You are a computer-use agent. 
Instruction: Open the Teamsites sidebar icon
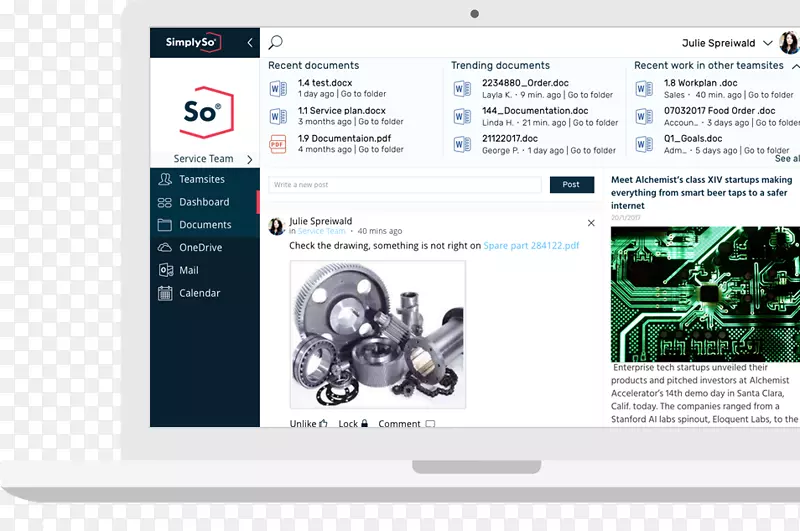click(165, 180)
